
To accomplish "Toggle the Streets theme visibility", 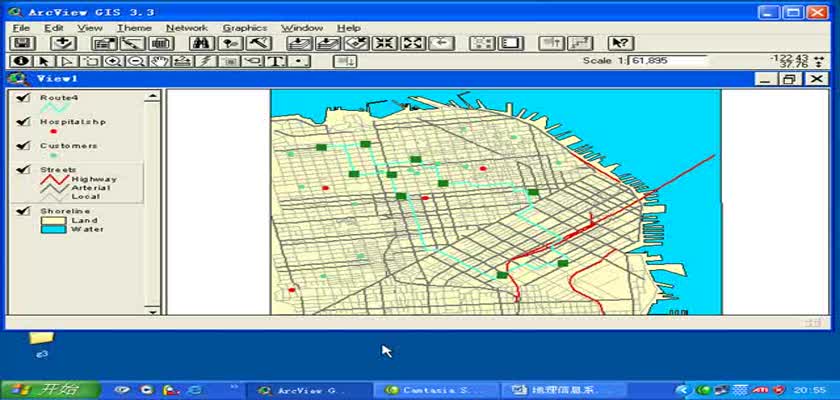I will [23, 170].
